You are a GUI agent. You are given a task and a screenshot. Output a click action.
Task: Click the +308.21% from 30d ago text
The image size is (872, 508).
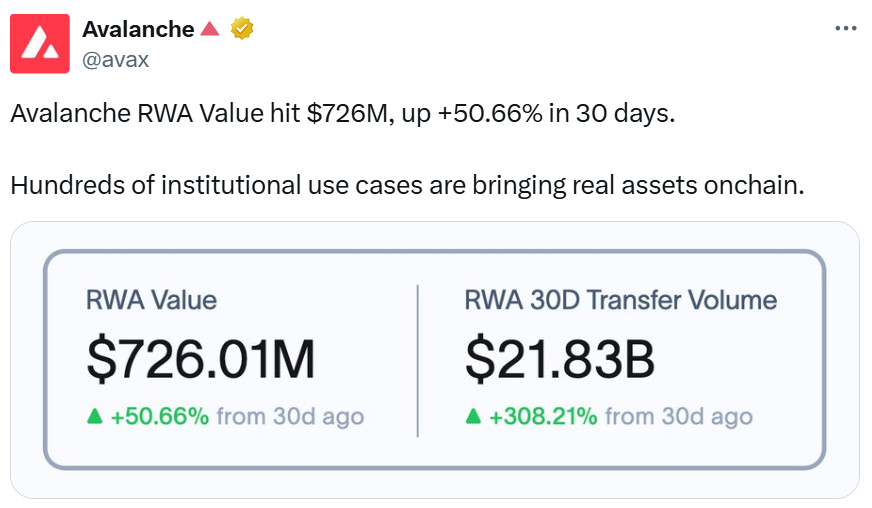click(x=621, y=416)
